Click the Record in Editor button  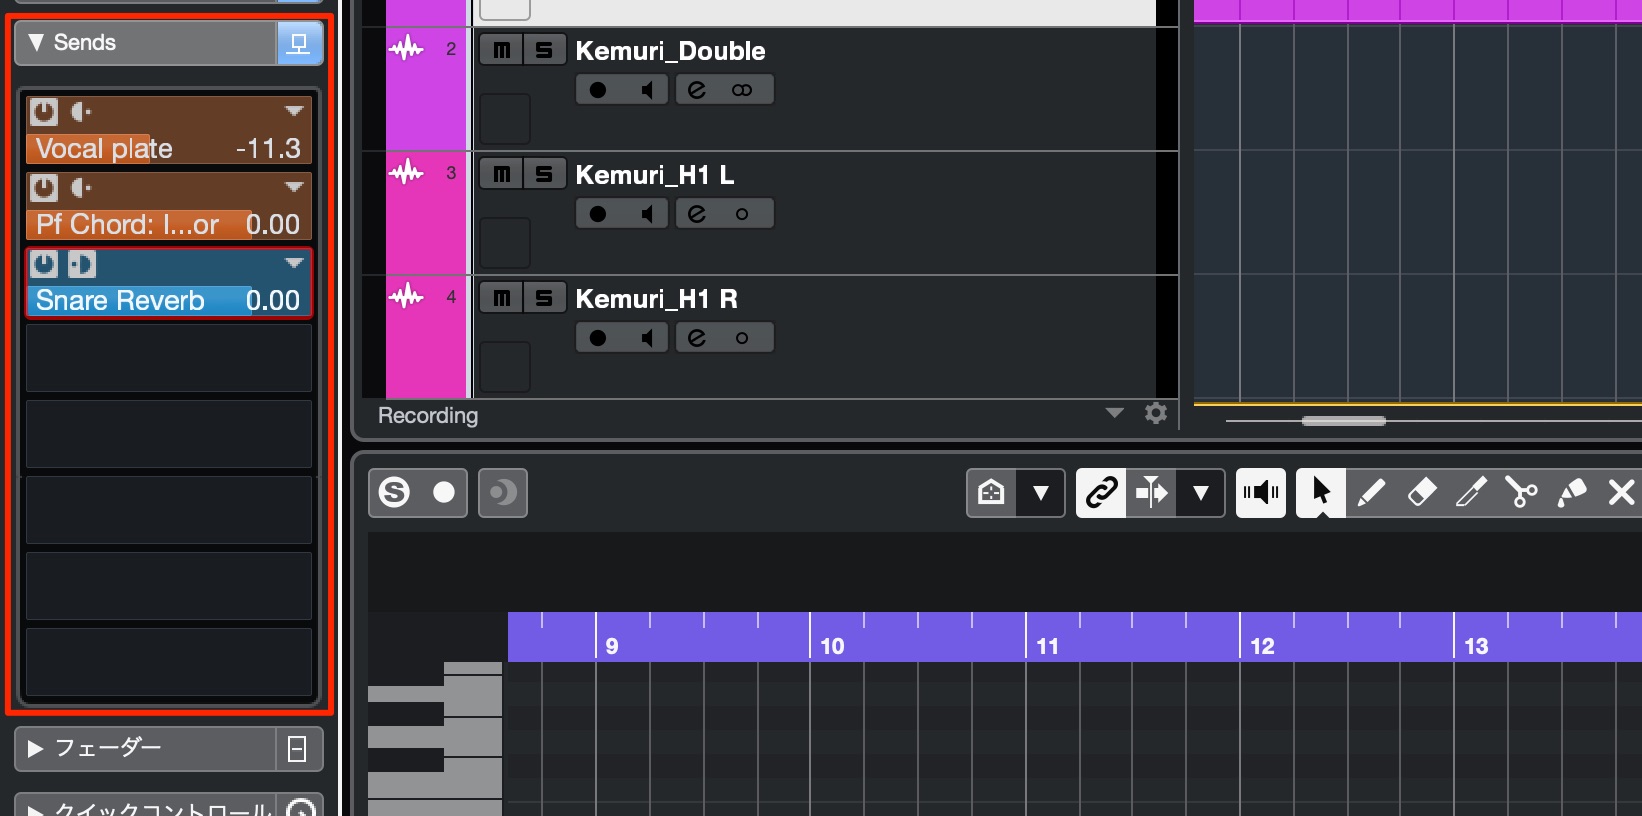443,492
